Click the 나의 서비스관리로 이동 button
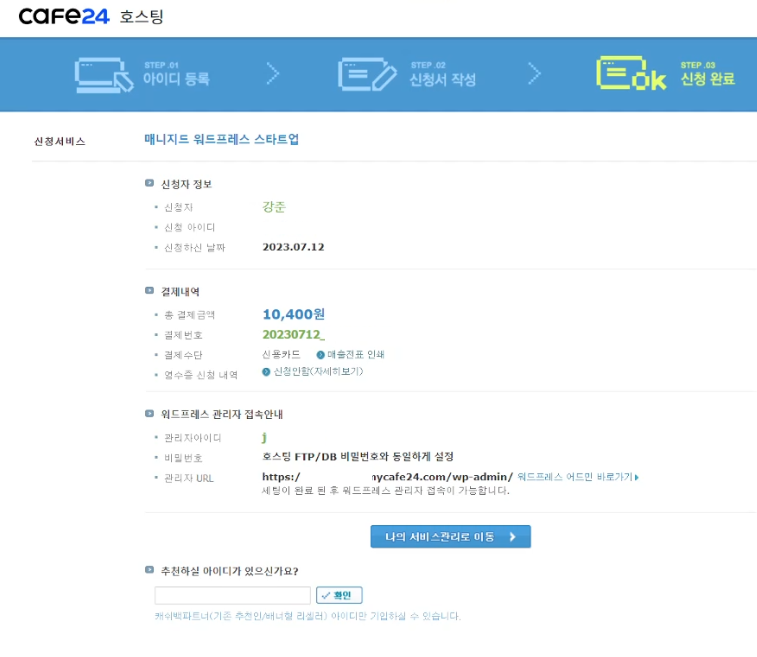This screenshot has width=757, height=657. coord(450,536)
